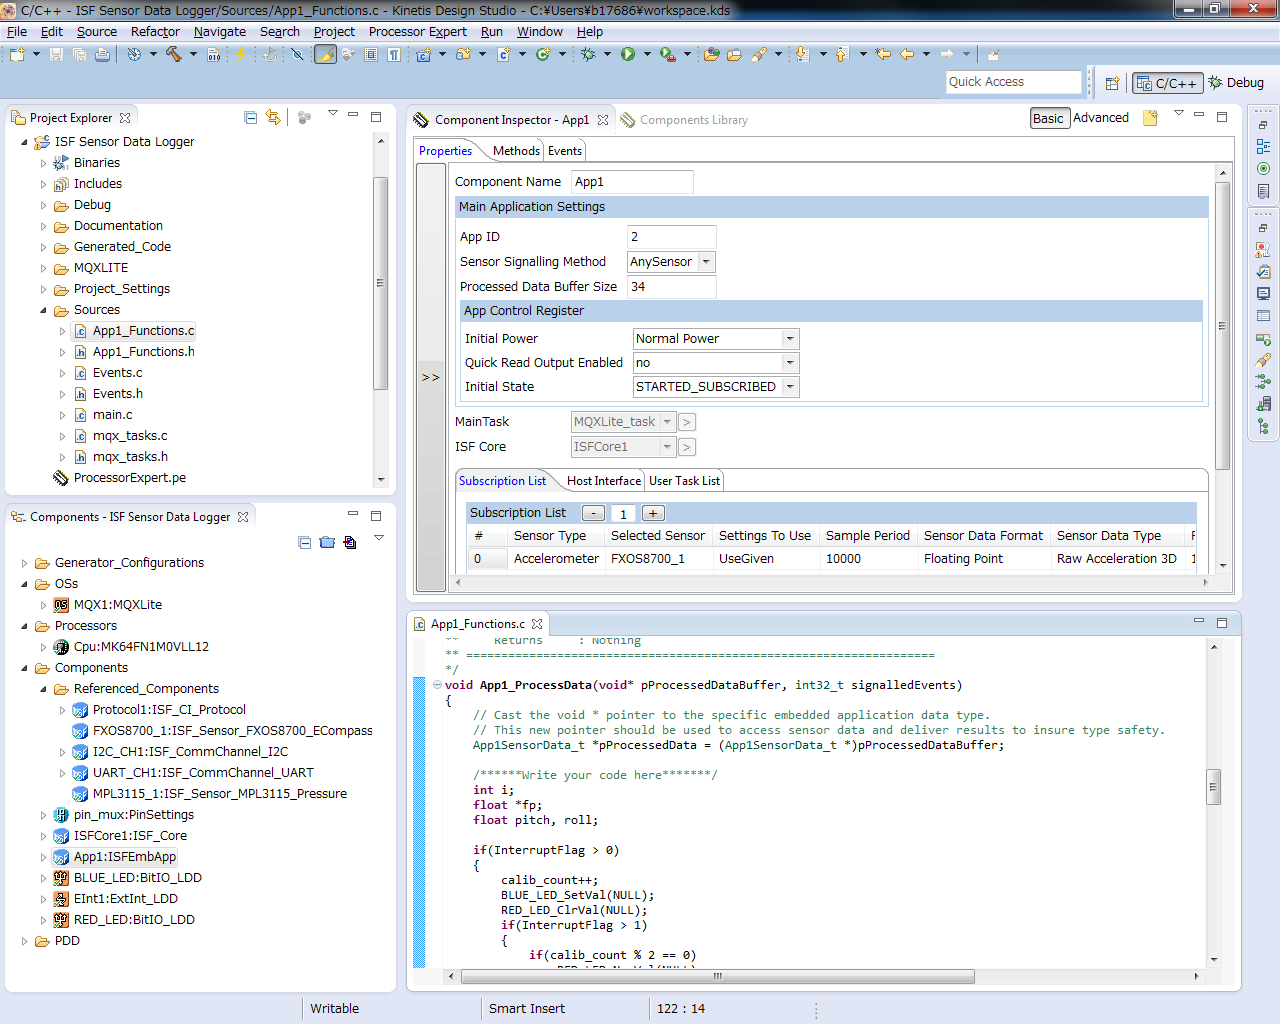Open the Refactor menu
This screenshot has height=1024, width=1280.
tap(155, 31)
